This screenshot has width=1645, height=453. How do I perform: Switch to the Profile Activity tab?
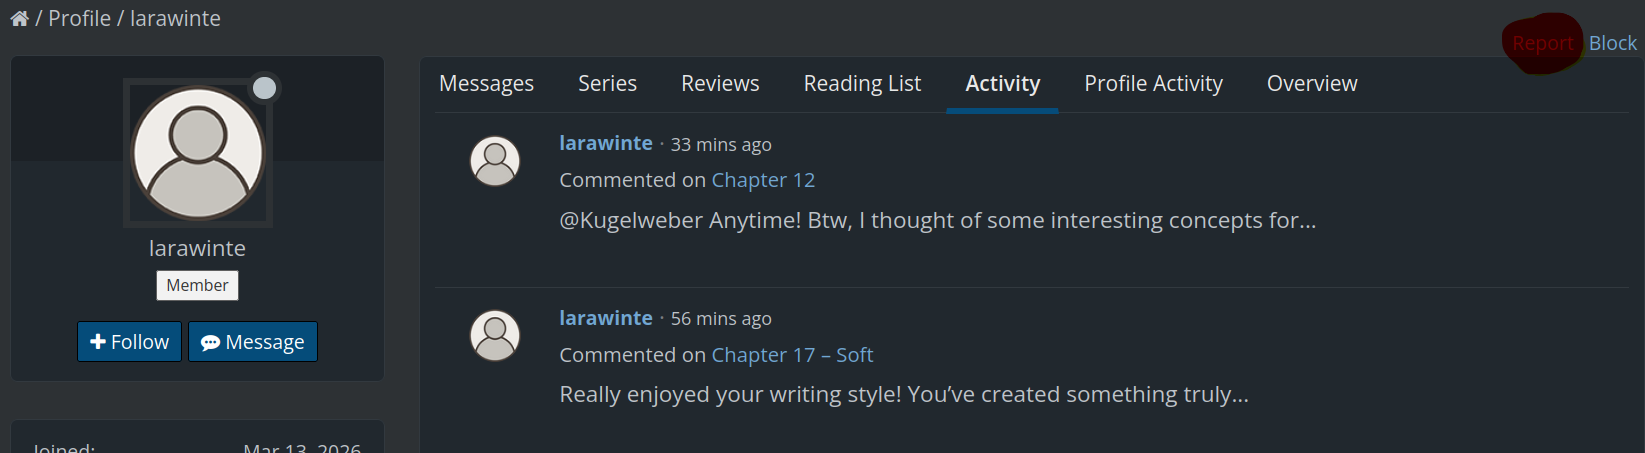(1153, 84)
